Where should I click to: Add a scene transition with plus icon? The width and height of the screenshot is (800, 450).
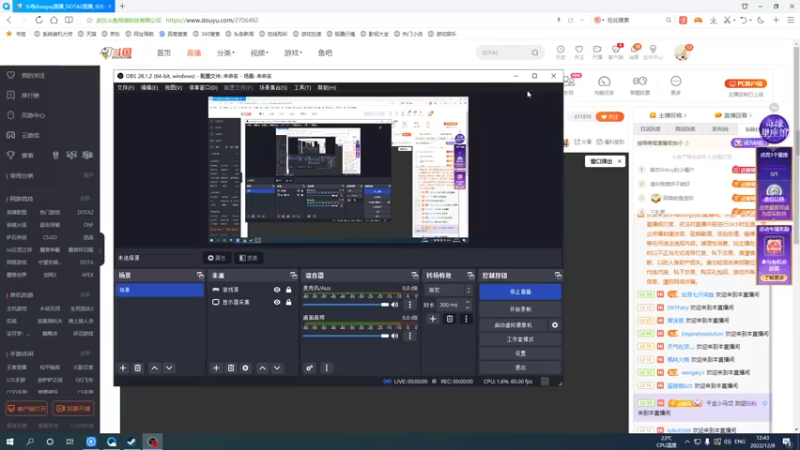(433, 319)
